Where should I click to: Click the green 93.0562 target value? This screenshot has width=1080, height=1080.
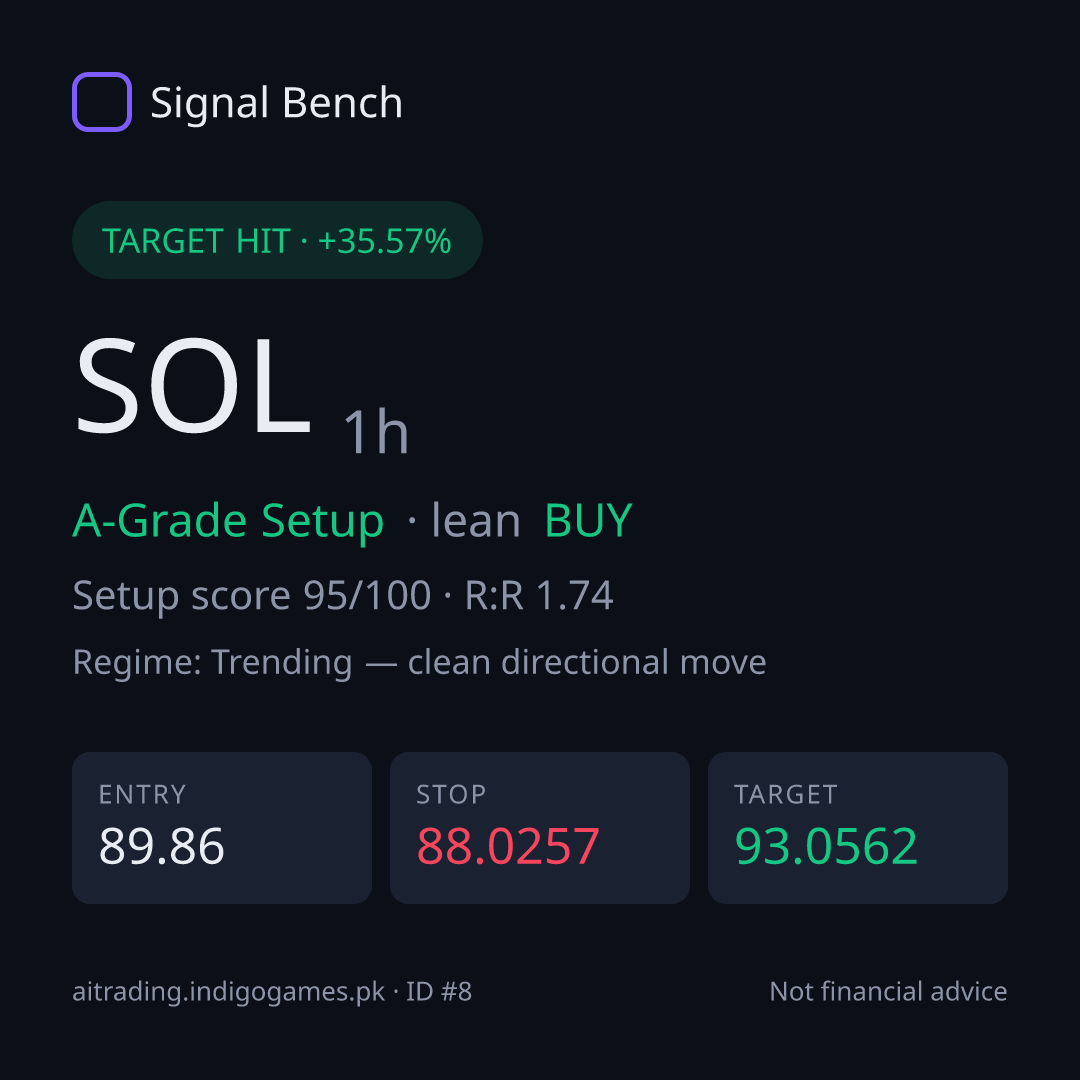(x=826, y=847)
